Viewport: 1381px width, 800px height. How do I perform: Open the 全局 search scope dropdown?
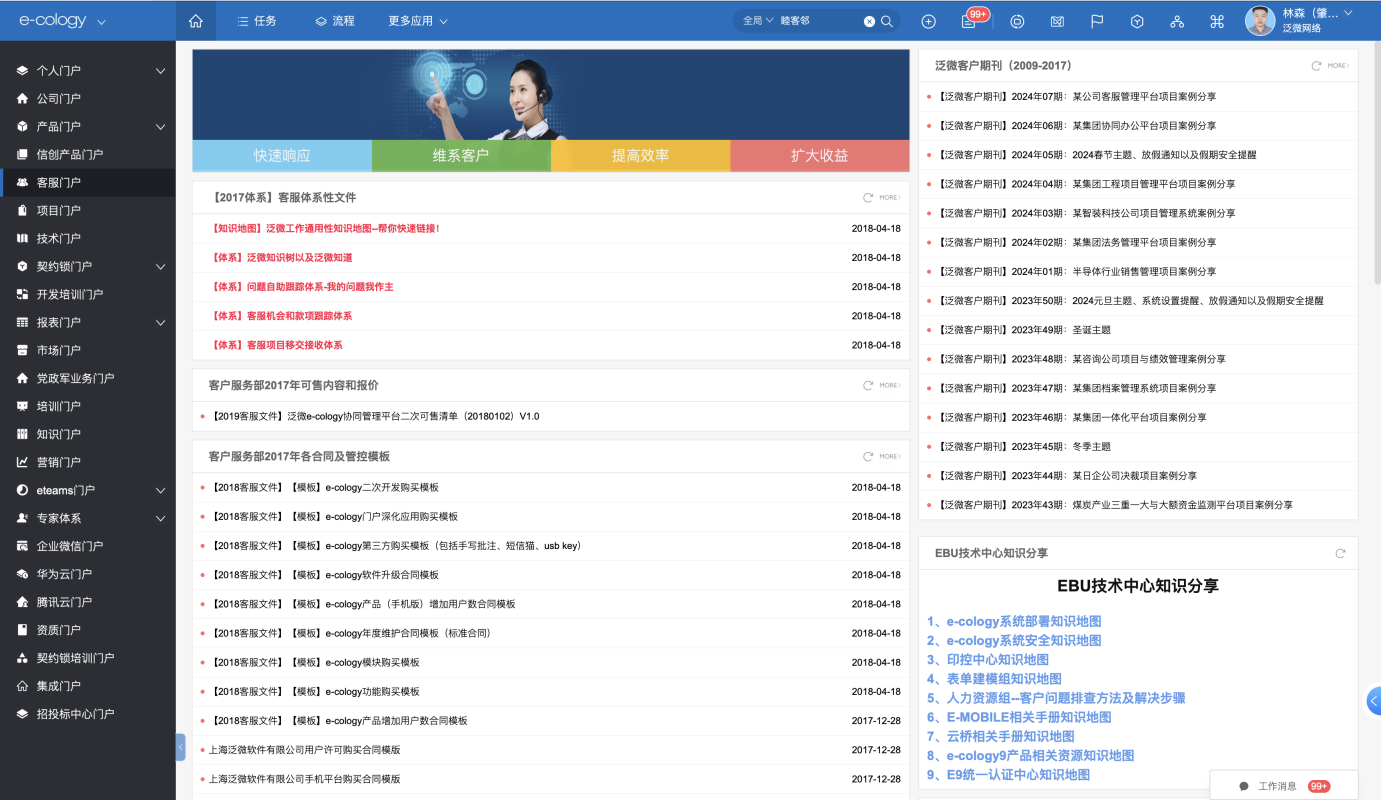pos(758,21)
